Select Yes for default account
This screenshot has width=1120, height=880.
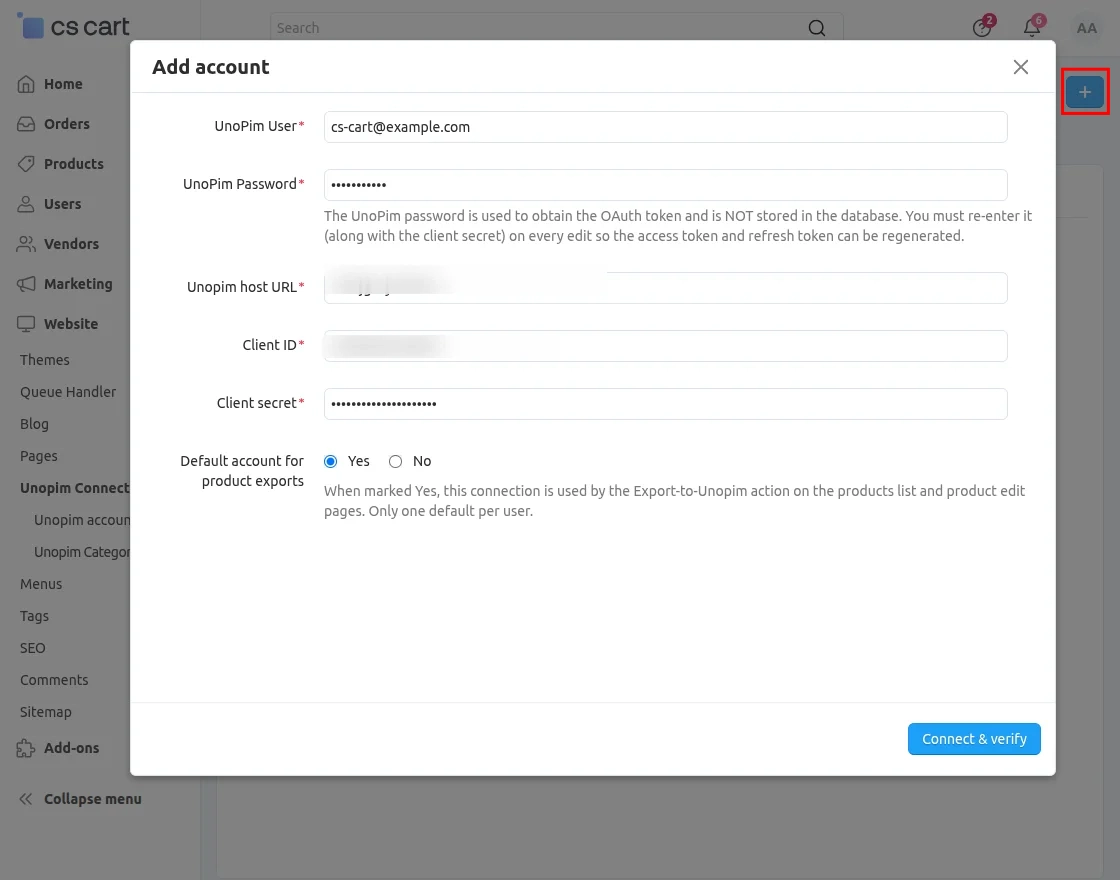[331, 461]
